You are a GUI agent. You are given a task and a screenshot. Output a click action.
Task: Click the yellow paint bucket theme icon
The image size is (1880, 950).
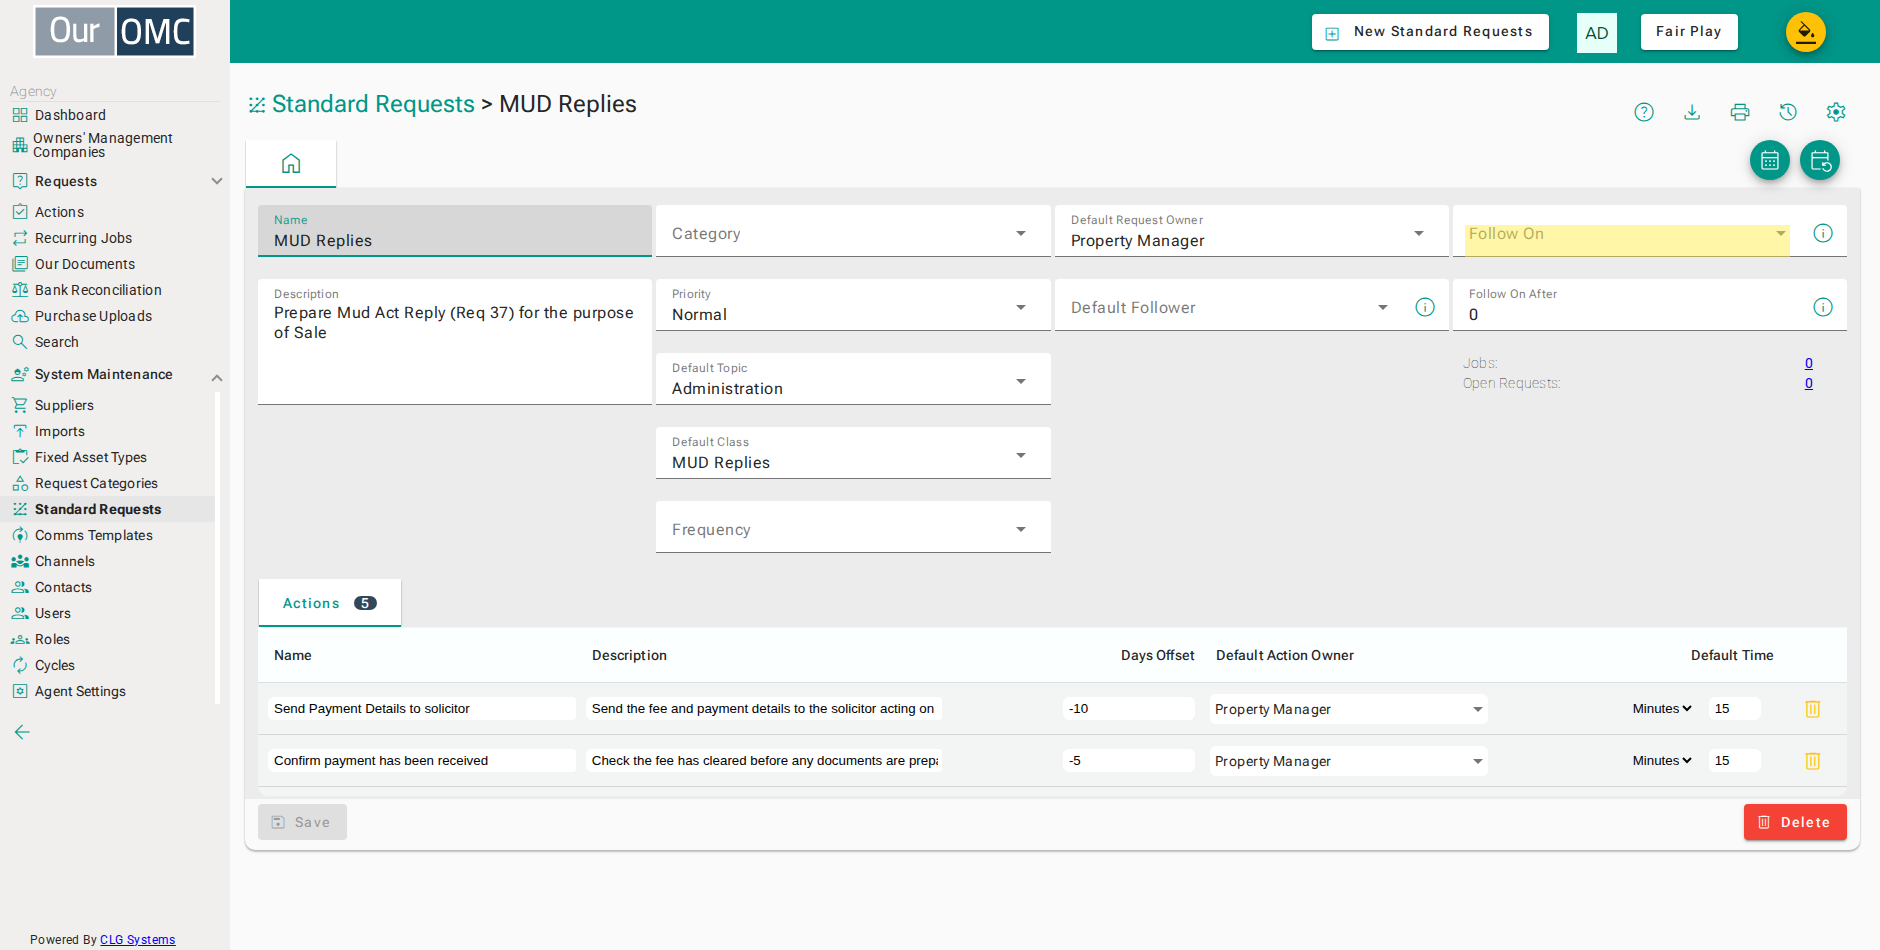[1806, 32]
